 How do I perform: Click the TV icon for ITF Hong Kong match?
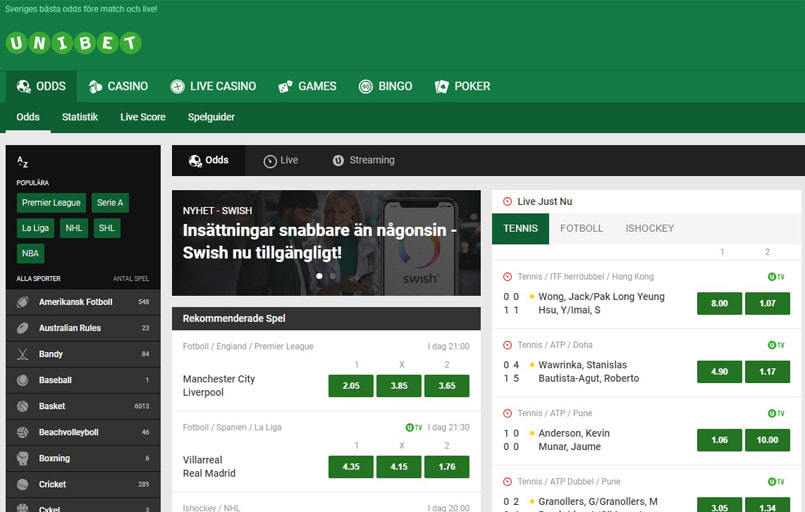pyautogui.click(x=776, y=277)
